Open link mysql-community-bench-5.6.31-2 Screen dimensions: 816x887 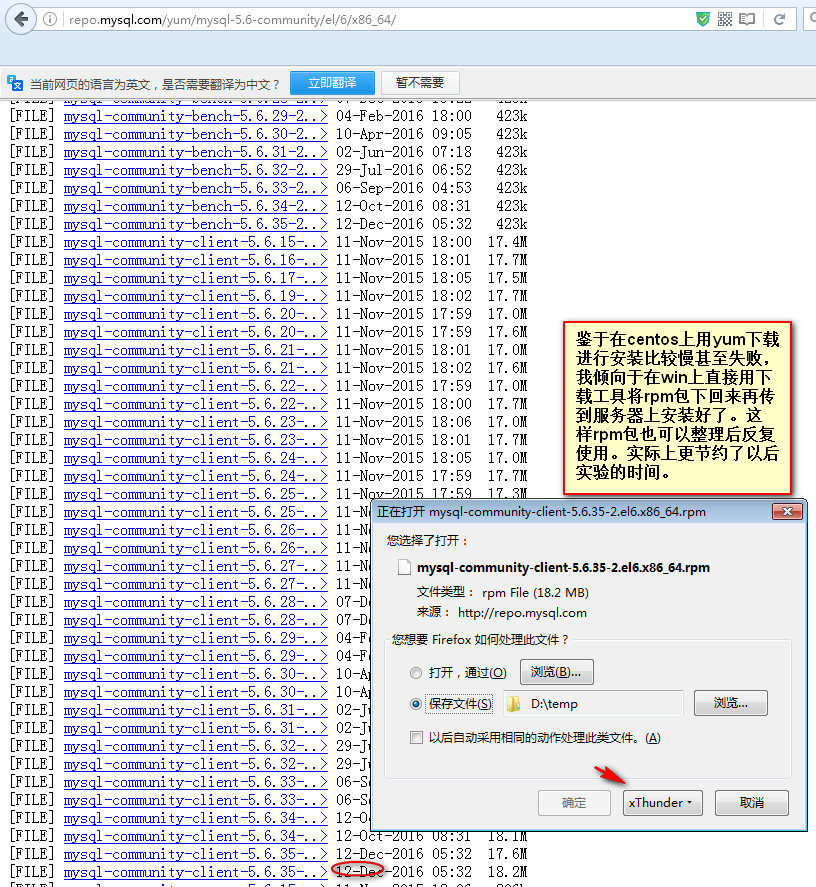195,152
